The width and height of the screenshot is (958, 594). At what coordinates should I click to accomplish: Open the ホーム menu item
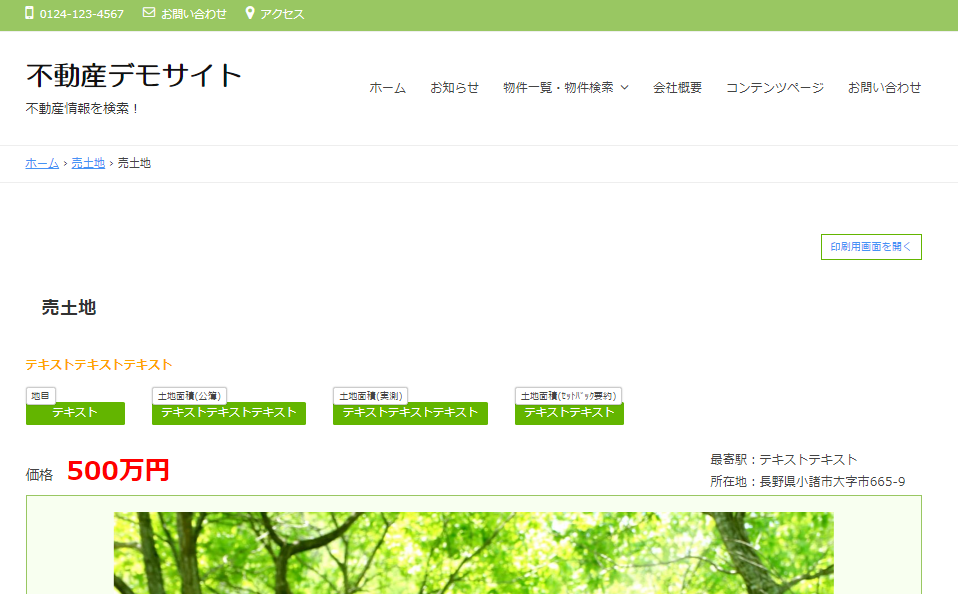click(x=387, y=88)
